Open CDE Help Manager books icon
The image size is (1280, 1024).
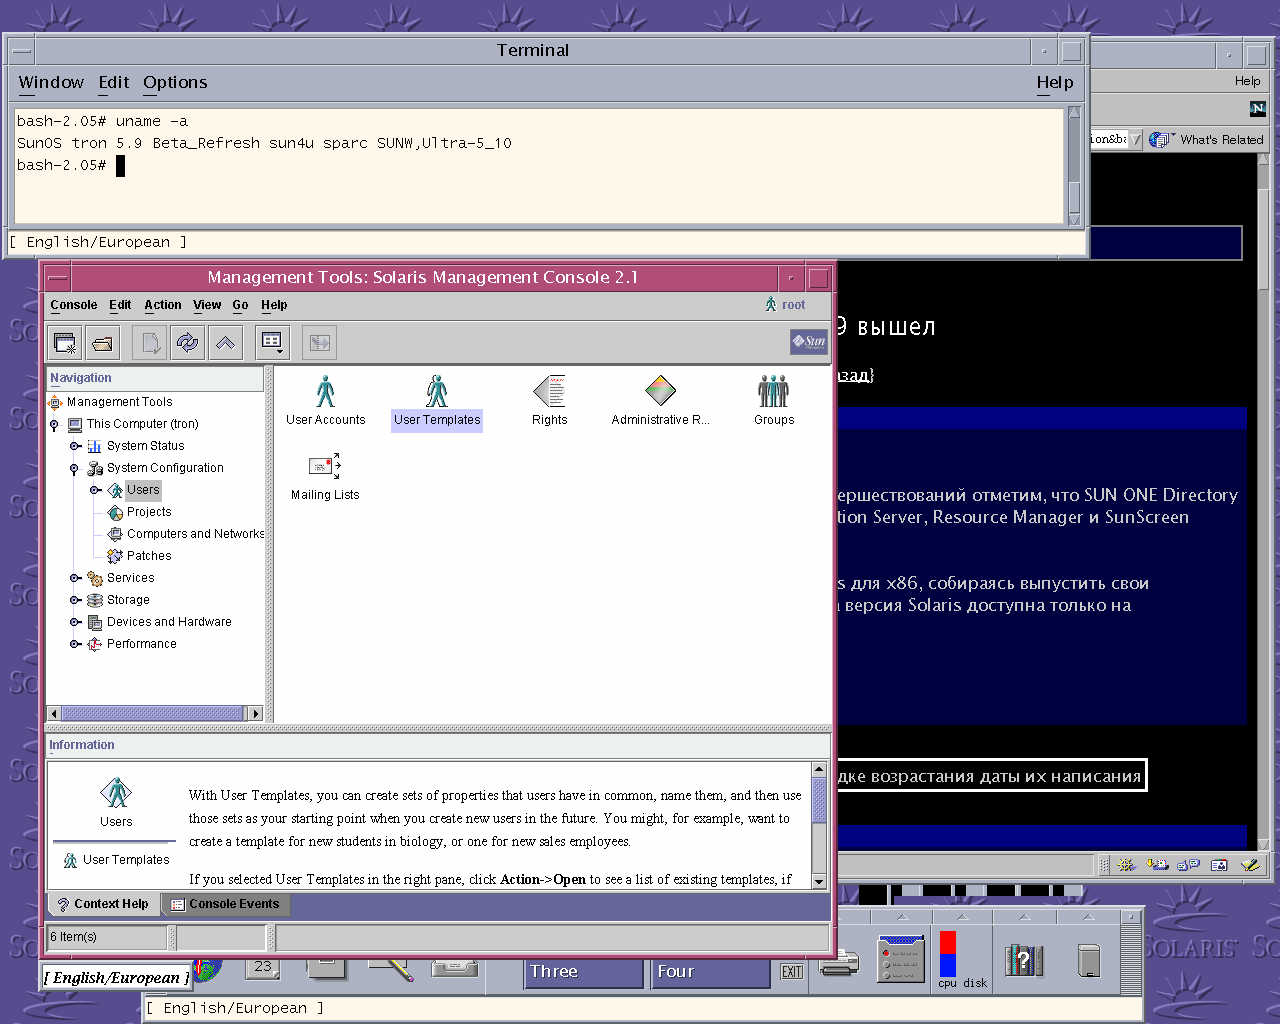[1023, 961]
